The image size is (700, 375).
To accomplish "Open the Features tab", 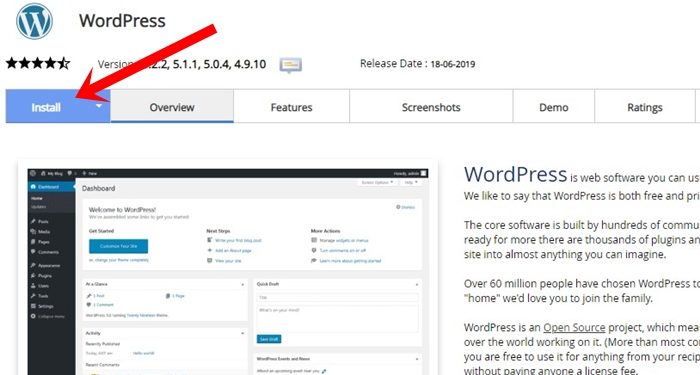I will 292,107.
